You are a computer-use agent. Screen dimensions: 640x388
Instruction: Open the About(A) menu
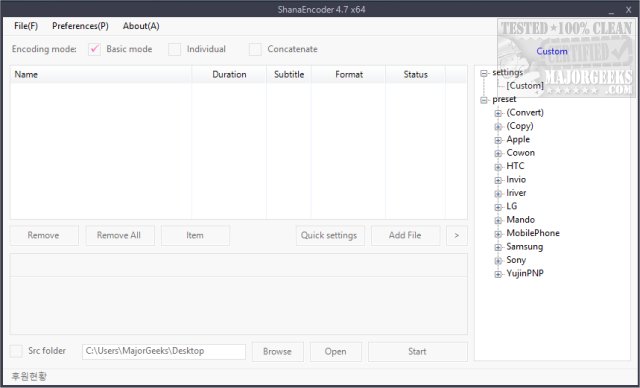tap(141, 26)
